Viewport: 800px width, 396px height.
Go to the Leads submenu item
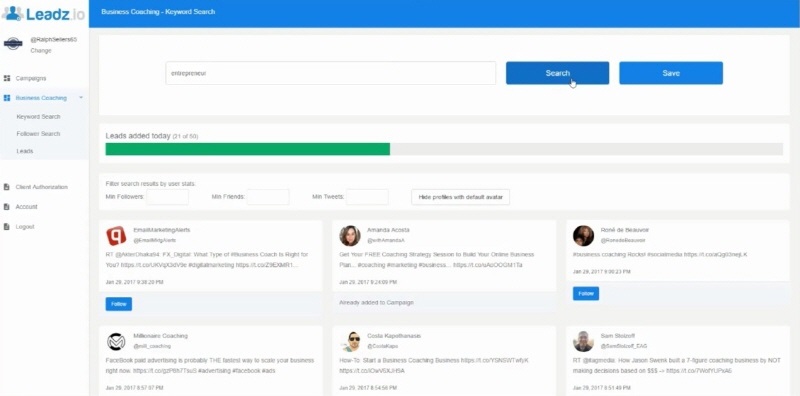(x=24, y=151)
